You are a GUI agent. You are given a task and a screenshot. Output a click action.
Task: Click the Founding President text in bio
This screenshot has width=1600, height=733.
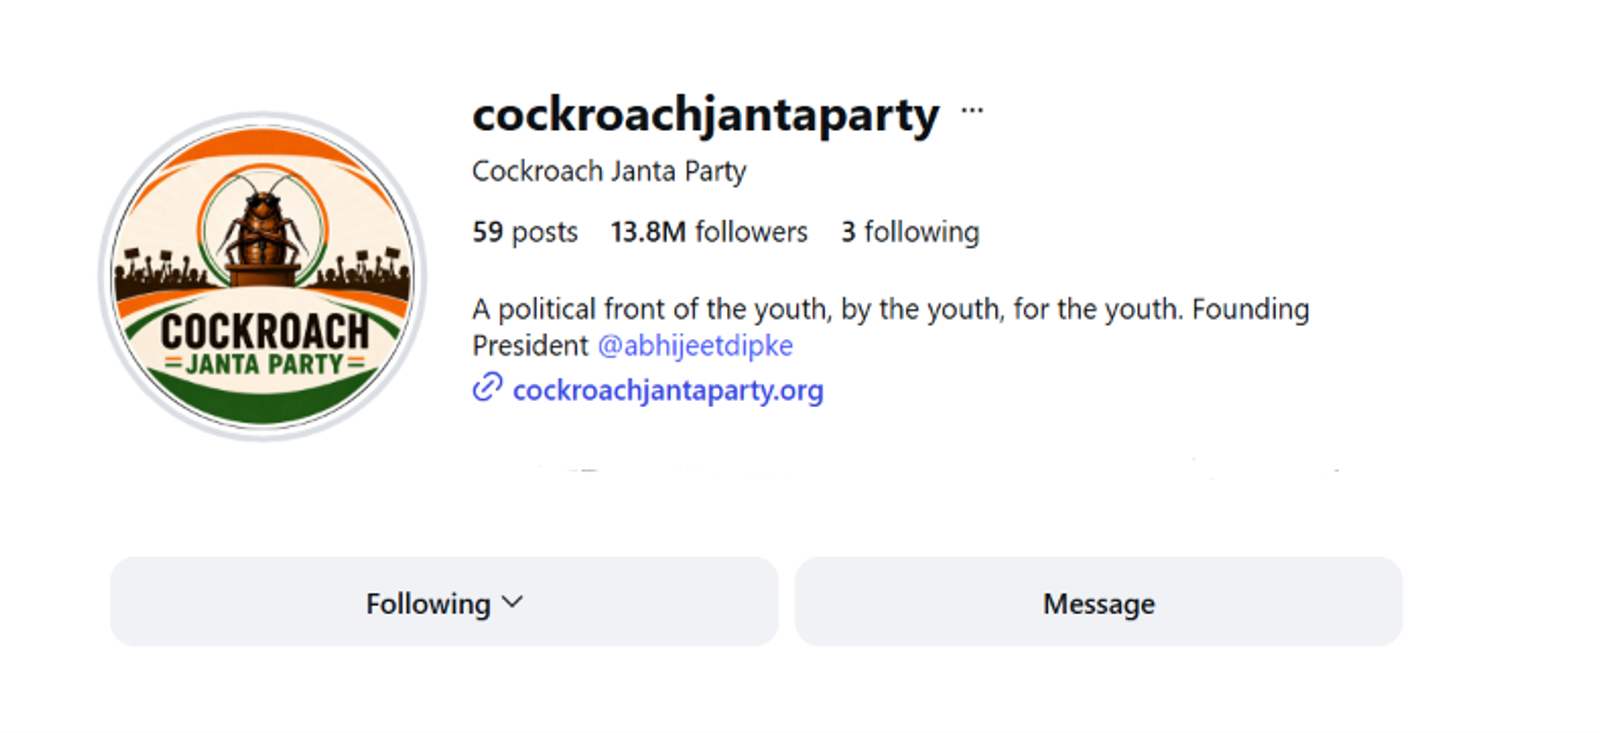coord(1250,309)
